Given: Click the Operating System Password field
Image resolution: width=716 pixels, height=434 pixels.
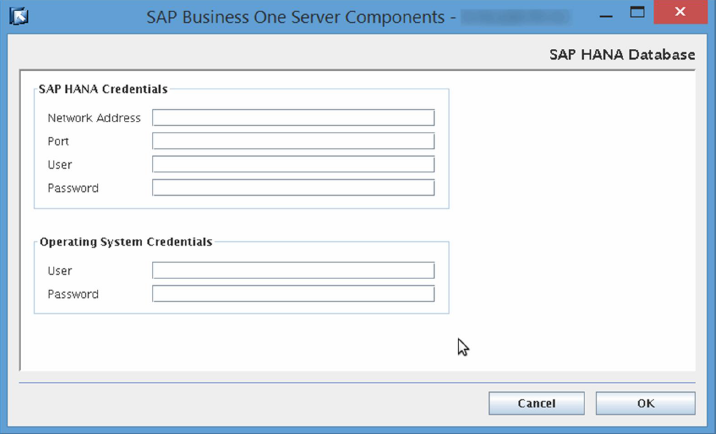Looking at the screenshot, I should click(x=293, y=293).
